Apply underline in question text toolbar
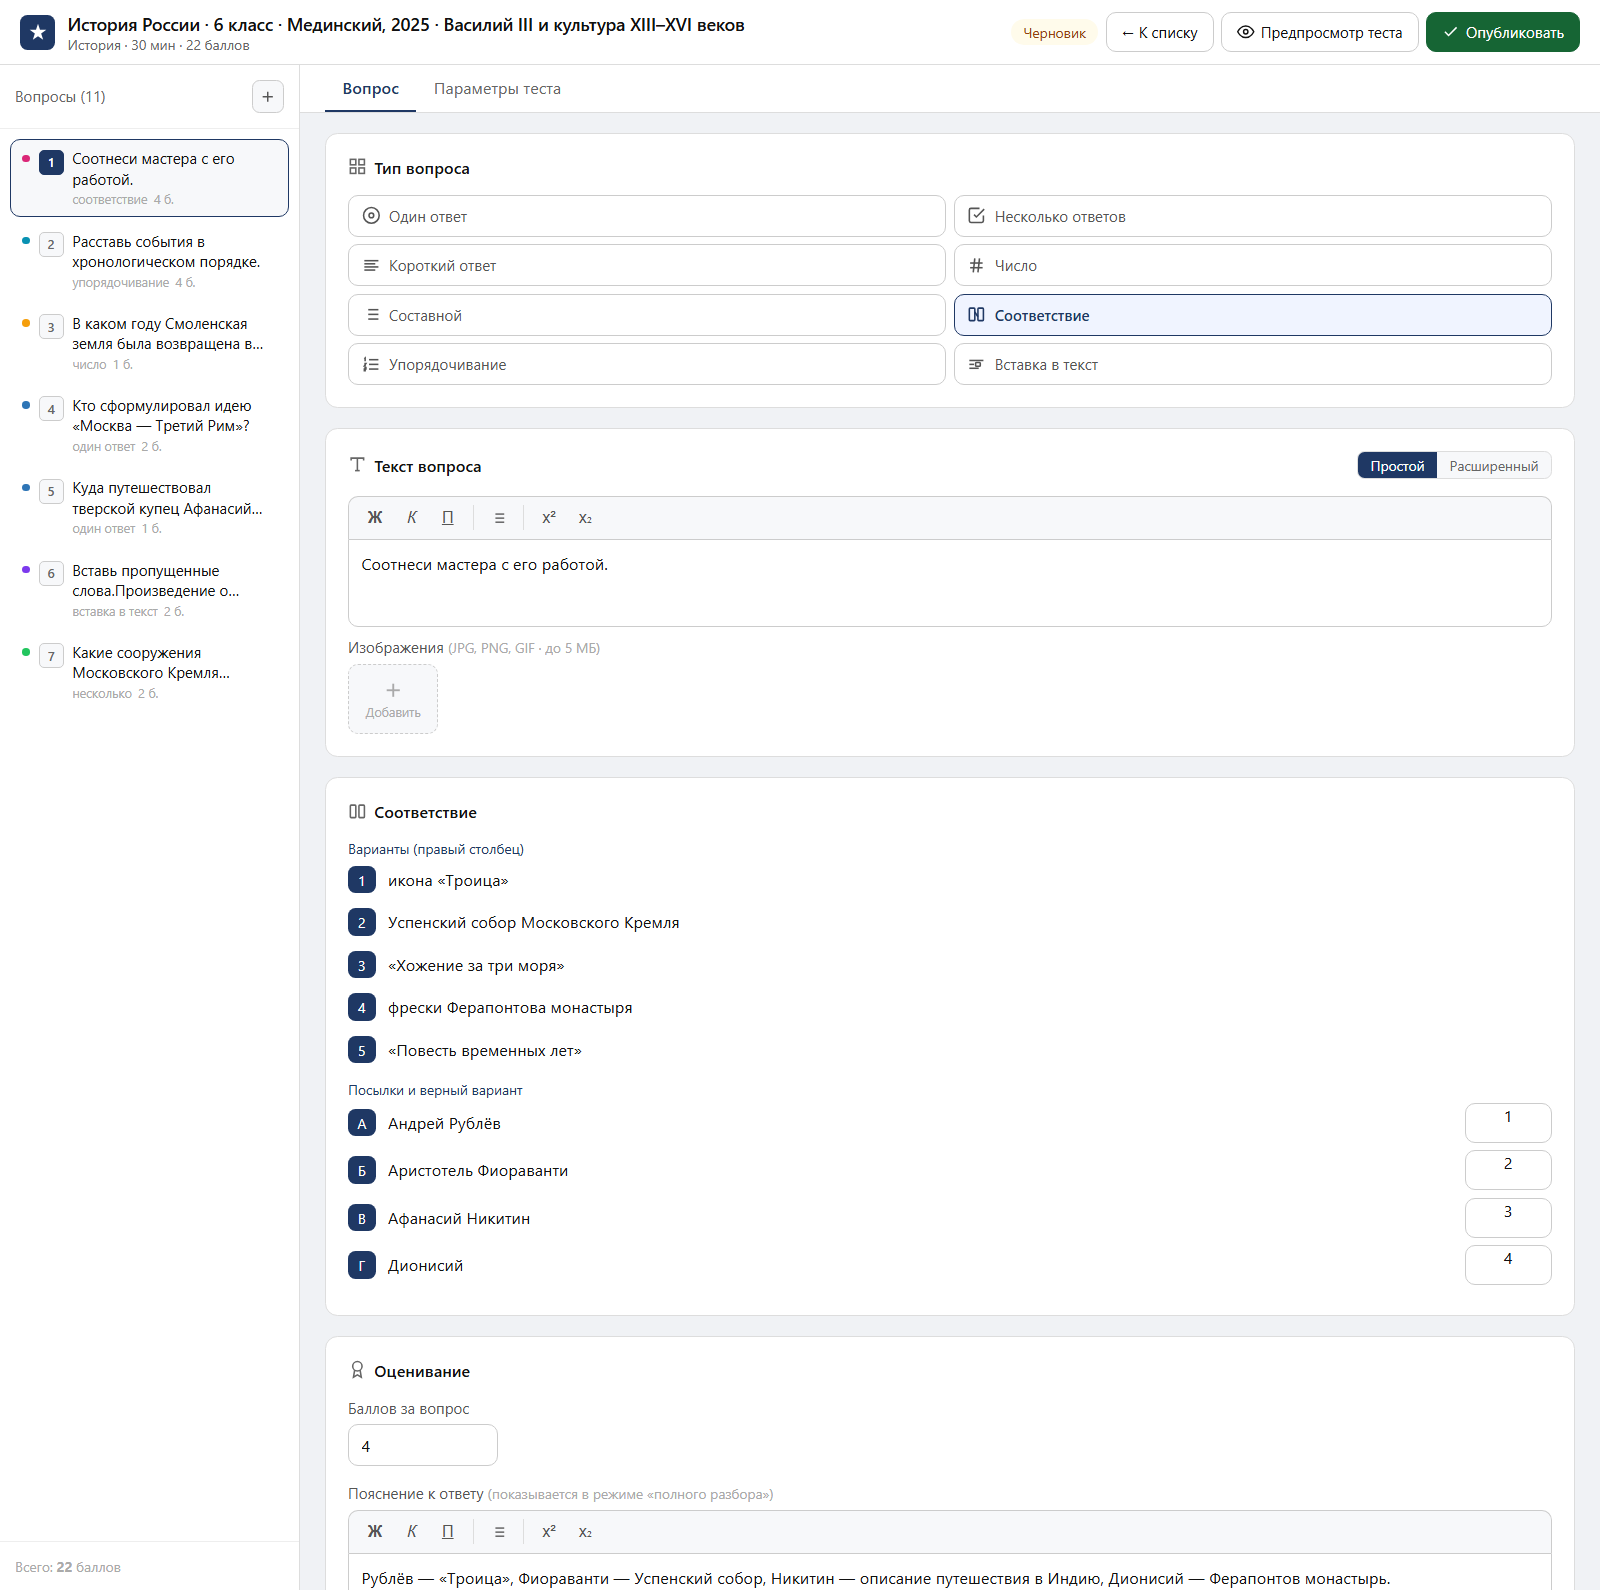This screenshot has height=1590, width=1600. click(448, 518)
